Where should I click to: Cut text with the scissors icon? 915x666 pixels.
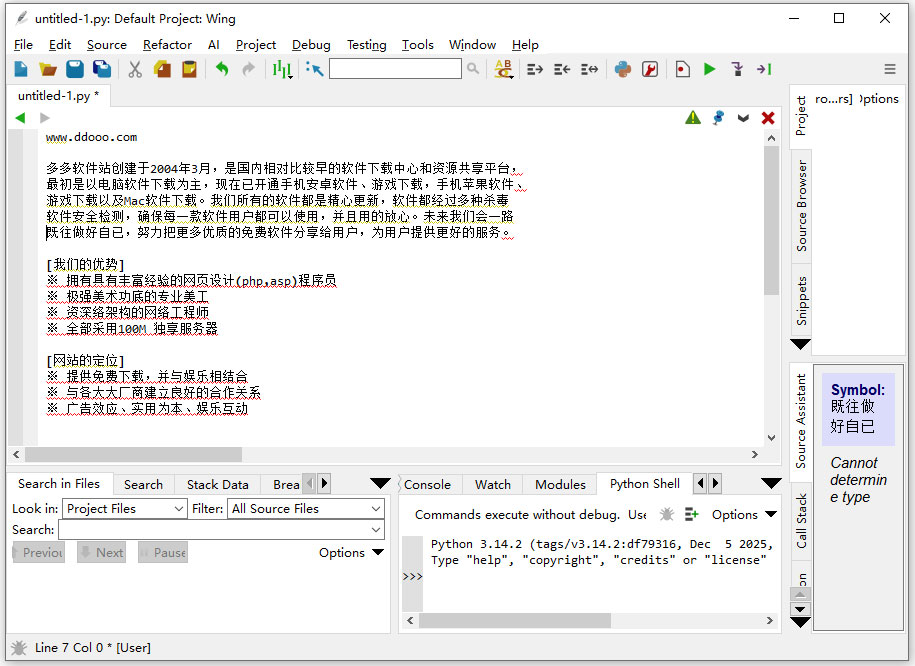pos(134,68)
